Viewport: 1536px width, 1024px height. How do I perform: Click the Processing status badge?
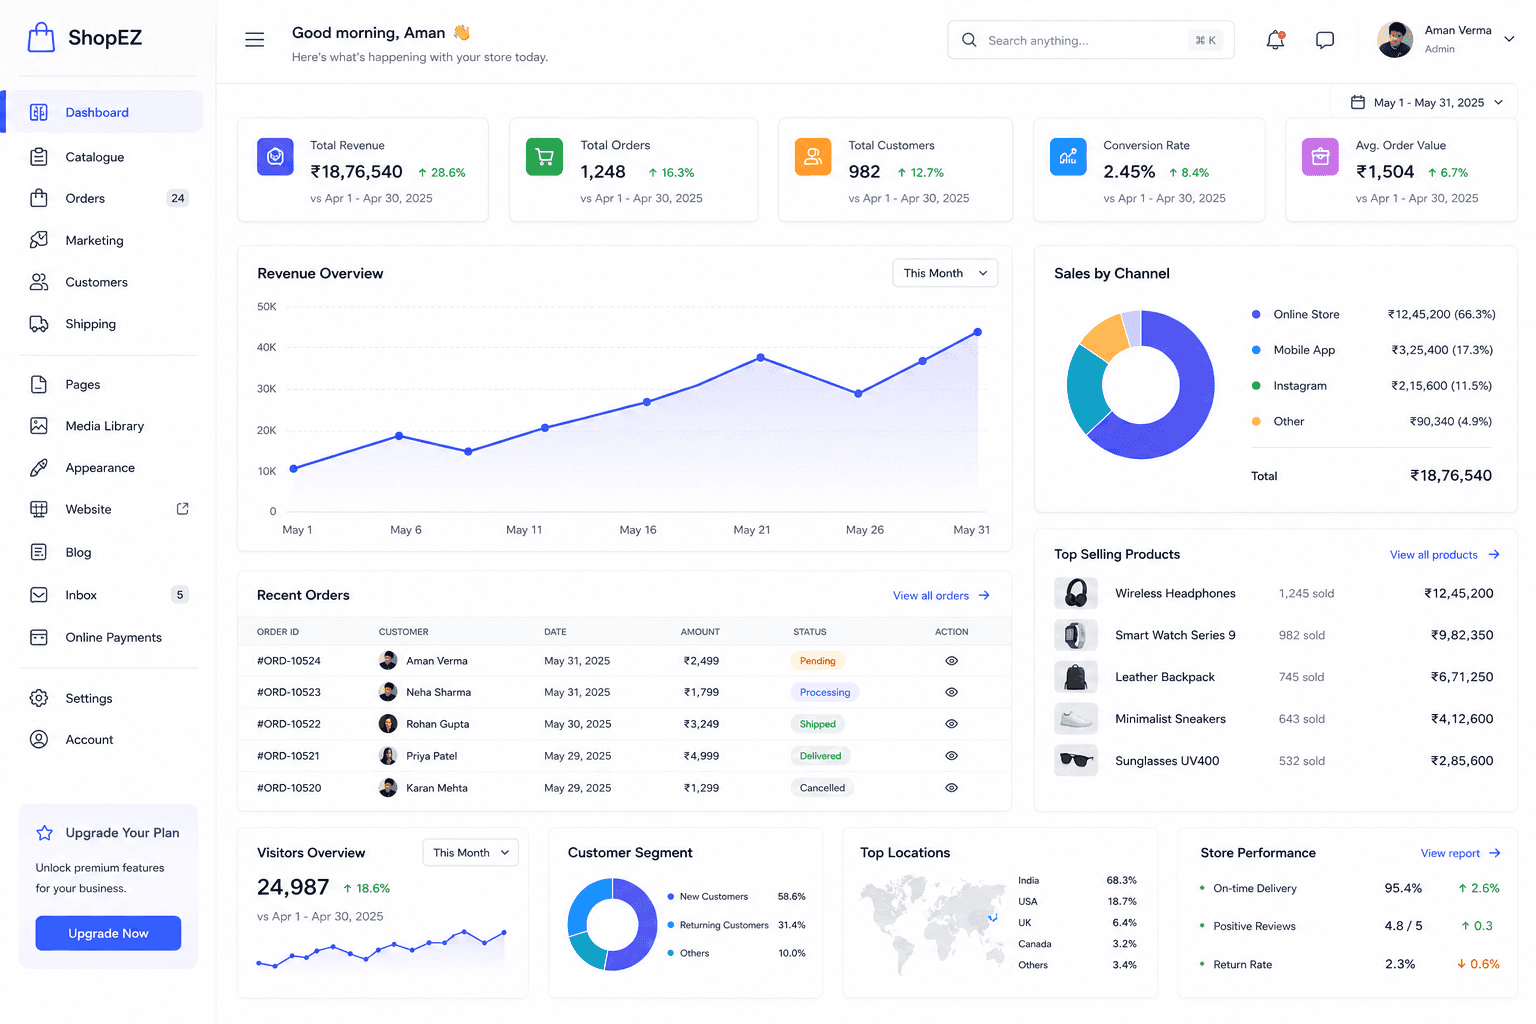[825, 692]
